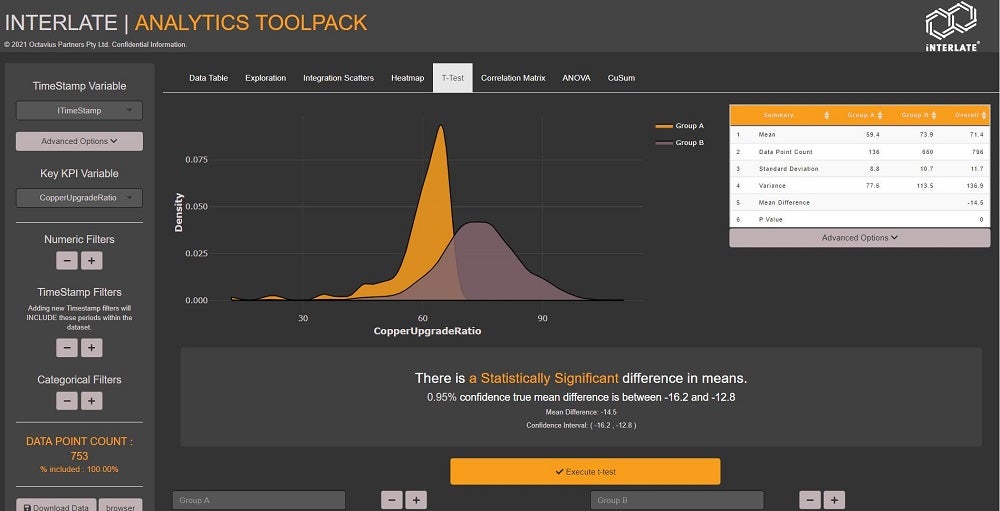Select the Standard Deviation table row
The height and width of the screenshot is (511, 1000).
pos(860,168)
